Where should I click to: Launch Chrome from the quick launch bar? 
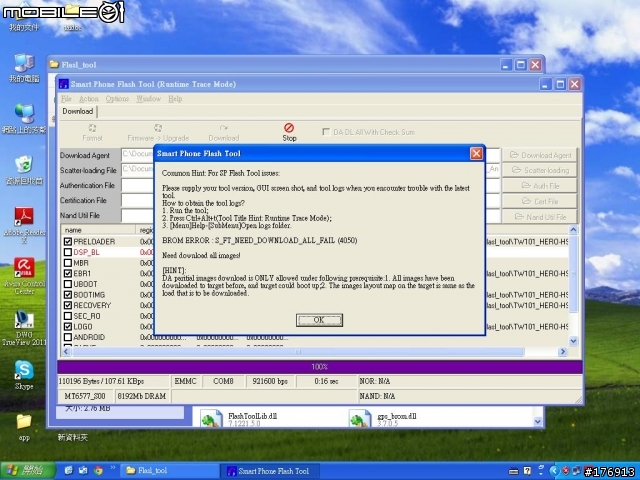(x=98, y=471)
